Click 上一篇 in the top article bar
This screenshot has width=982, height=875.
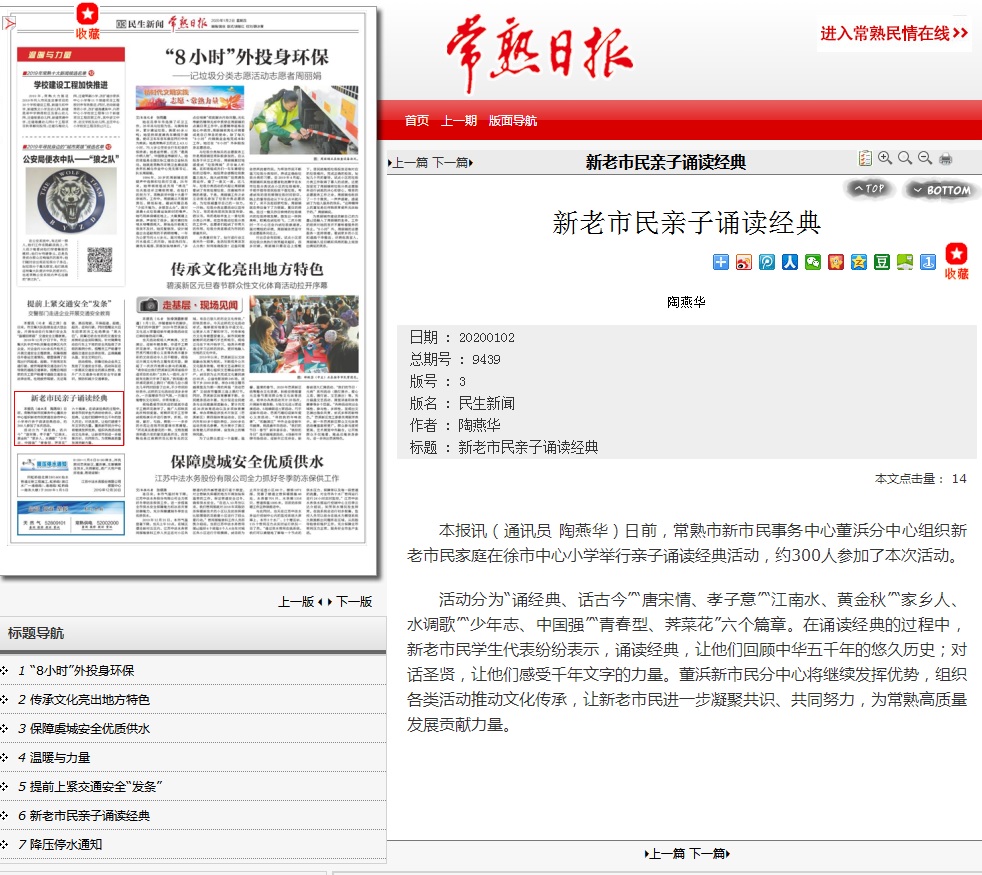(x=408, y=163)
